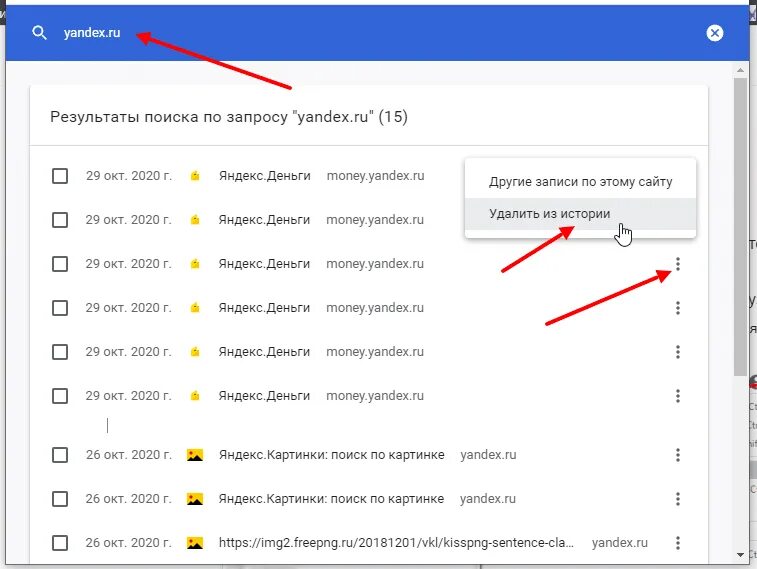Open the three-dot menu of the fifth Яндекс.Деньги entry
This screenshot has height=569, width=757.
pos(678,352)
